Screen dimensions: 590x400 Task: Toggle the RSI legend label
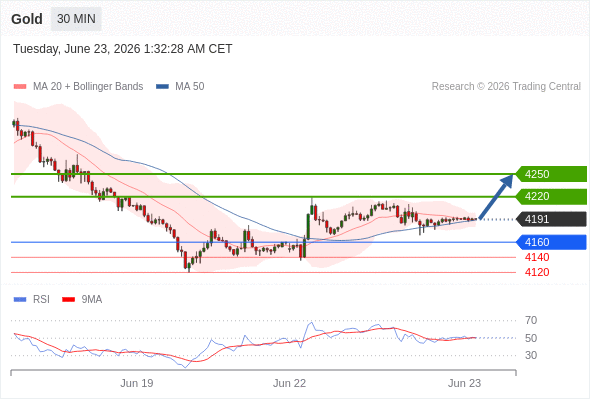[41, 300]
